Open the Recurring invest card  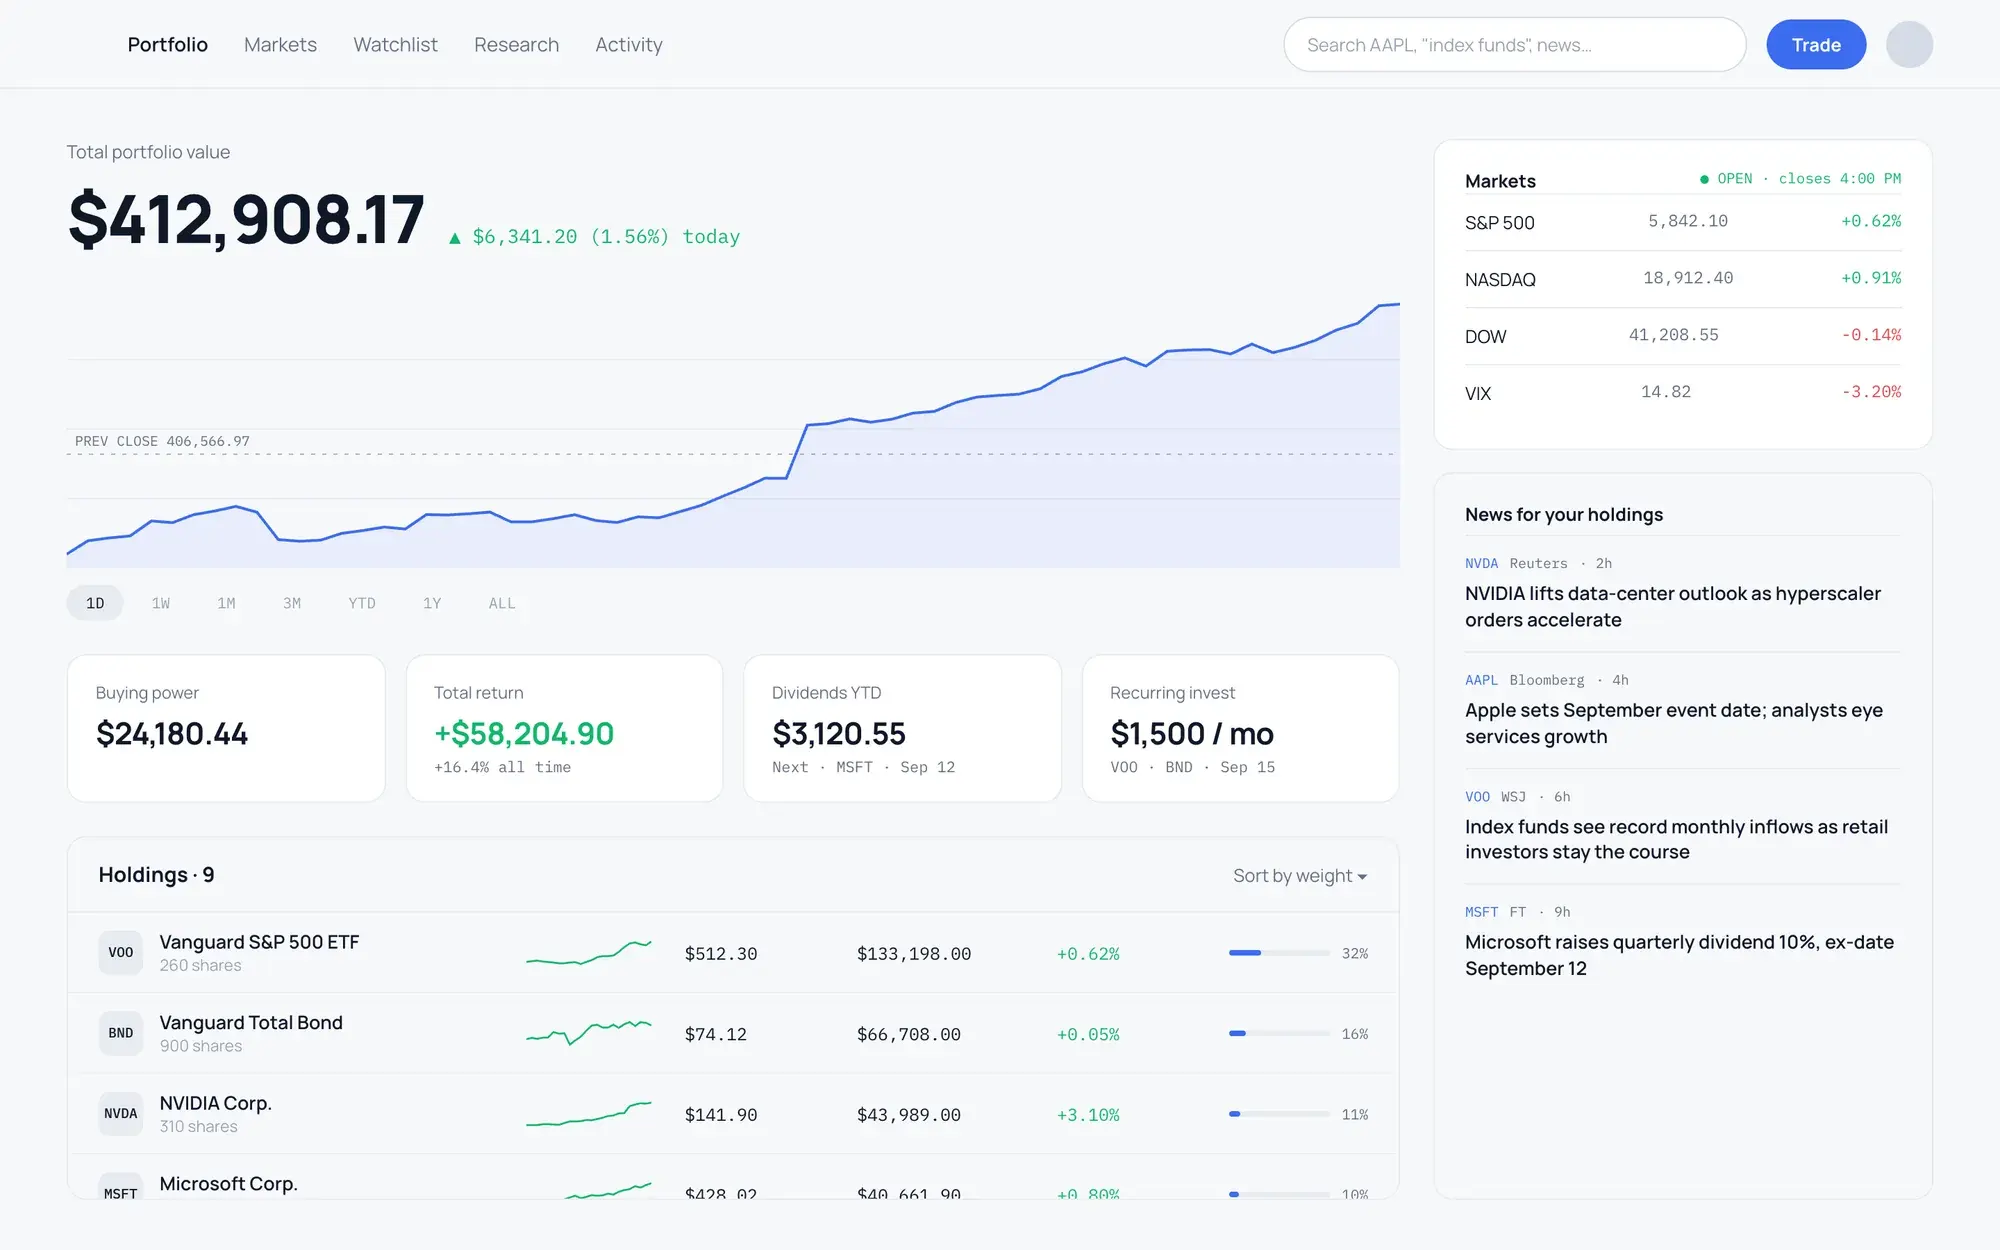pos(1240,728)
